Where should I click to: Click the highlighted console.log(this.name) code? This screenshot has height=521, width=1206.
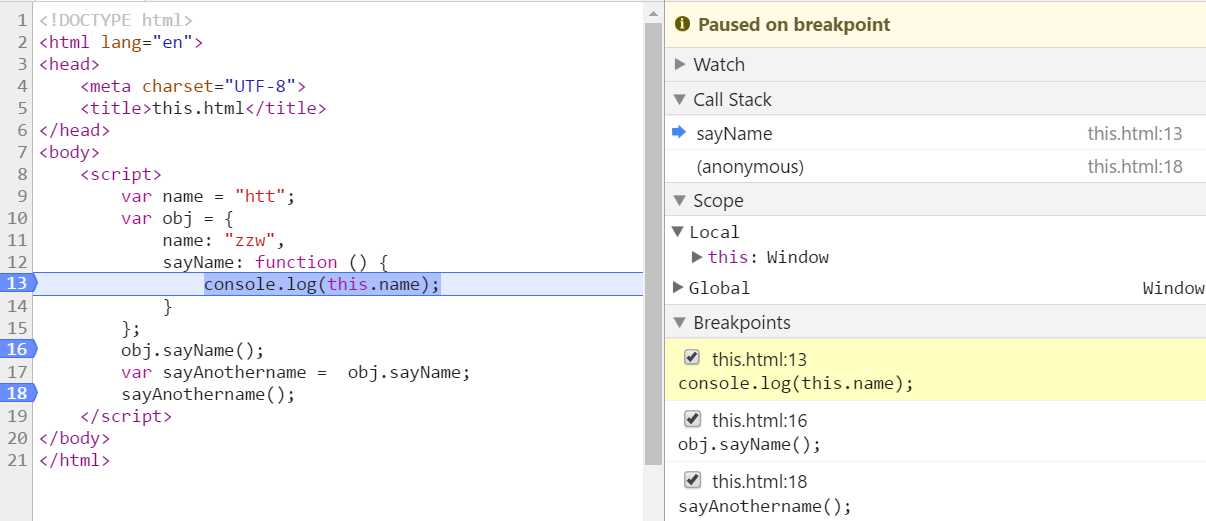tap(322, 284)
